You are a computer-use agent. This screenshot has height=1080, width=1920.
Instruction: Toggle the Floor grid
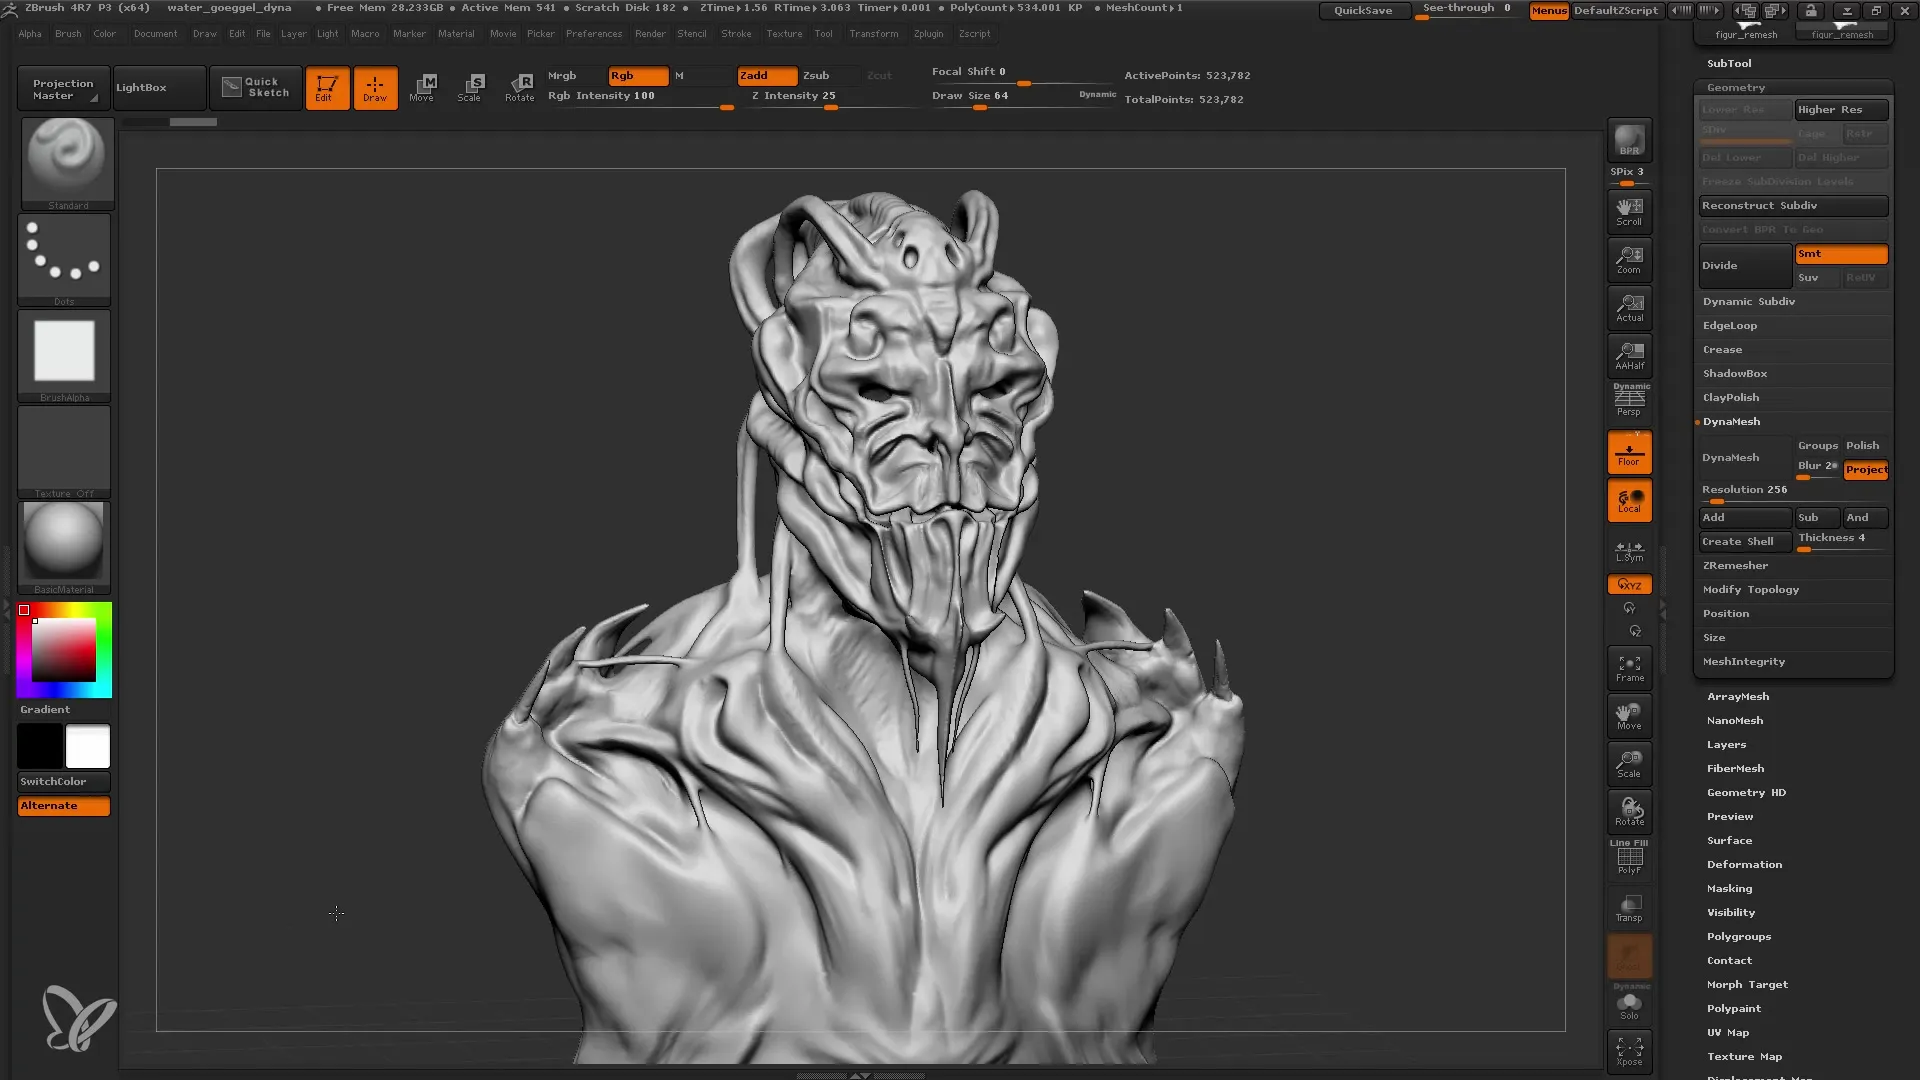(1629, 452)
